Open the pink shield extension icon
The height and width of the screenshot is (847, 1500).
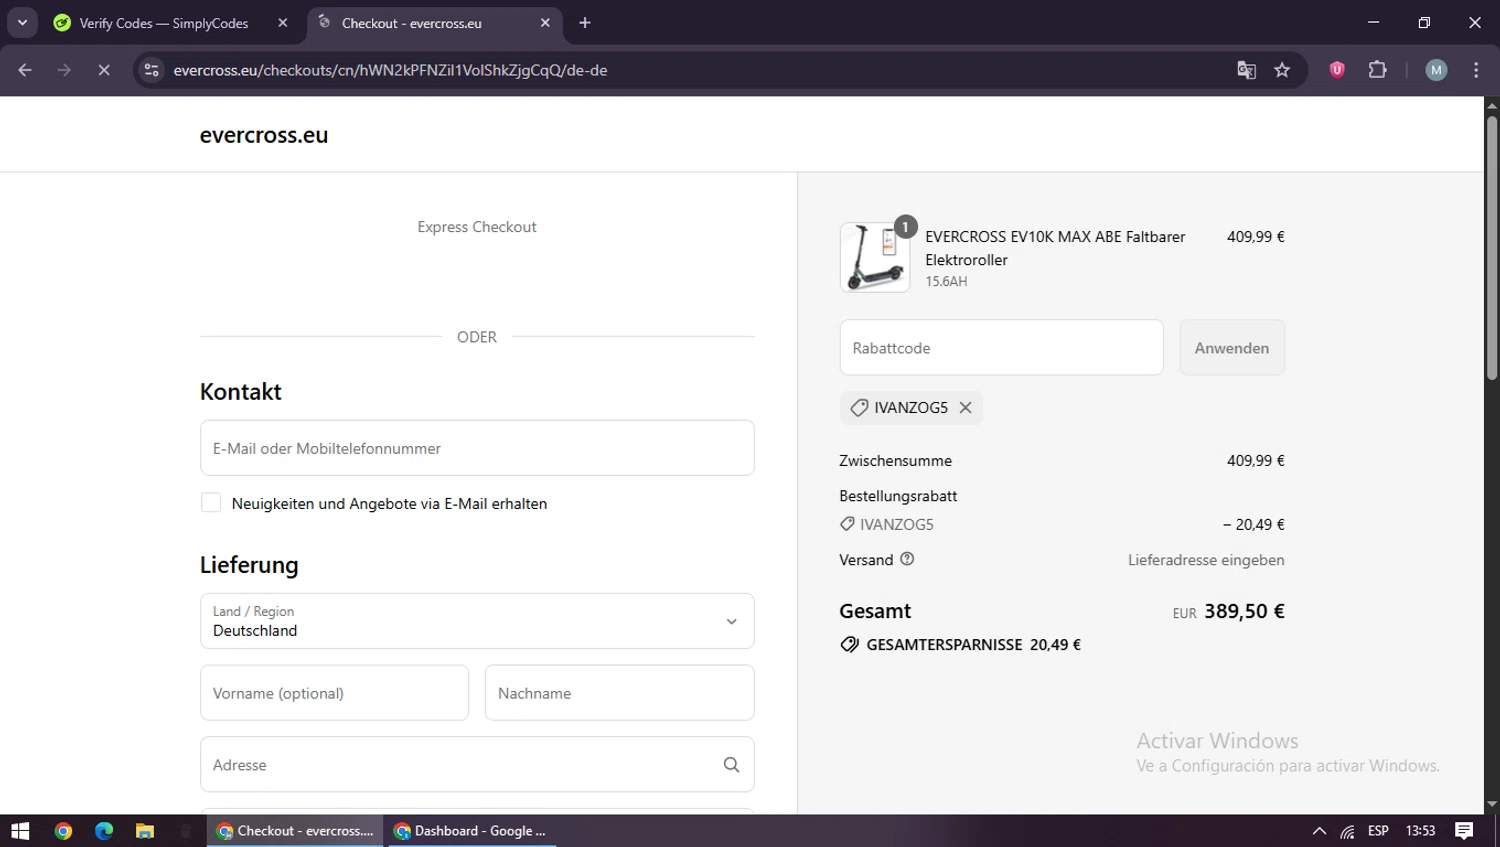click(1337, 70)
